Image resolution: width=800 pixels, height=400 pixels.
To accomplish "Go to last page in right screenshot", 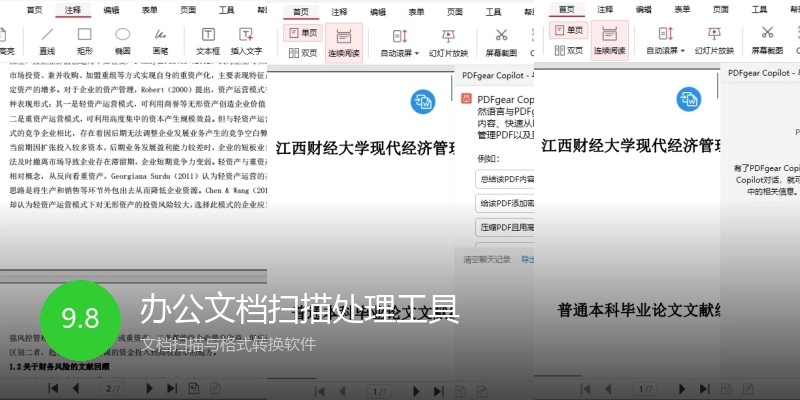I will tap(705, 389).
